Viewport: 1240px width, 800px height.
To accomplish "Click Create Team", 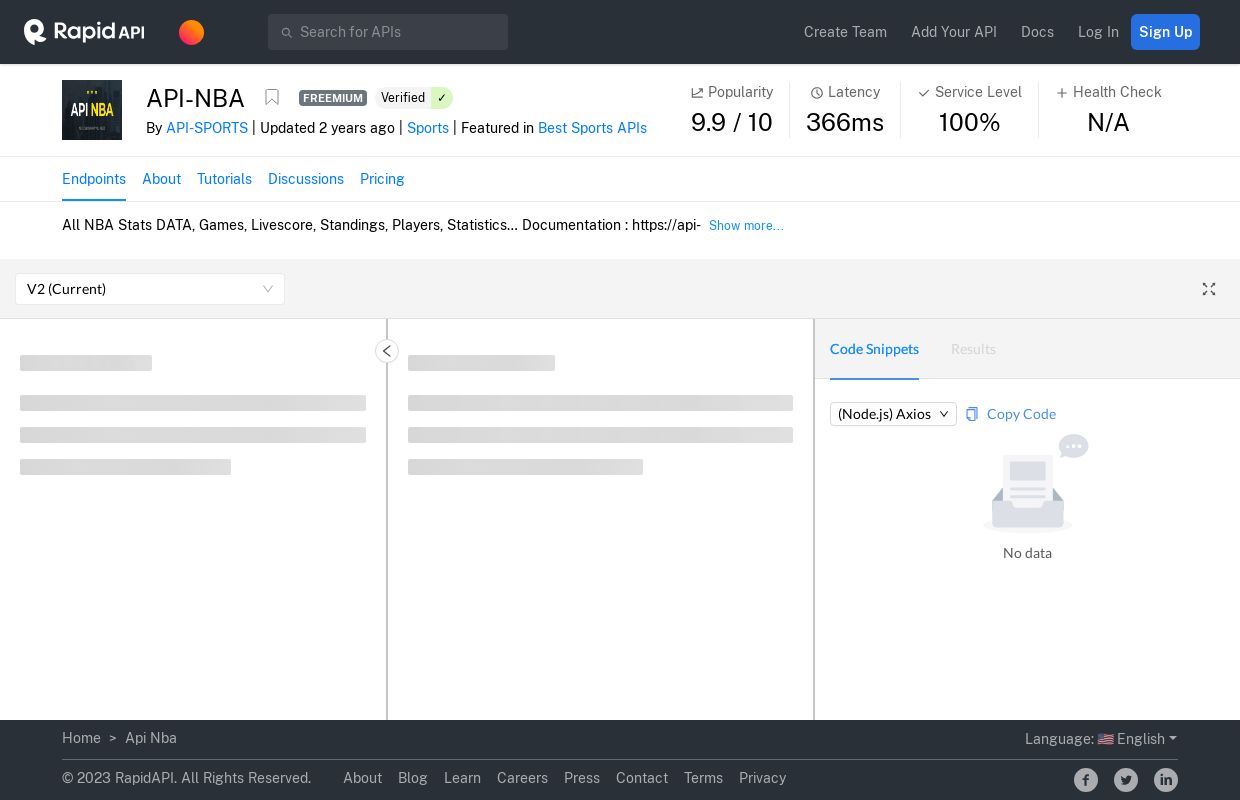I will pos(845,32).
